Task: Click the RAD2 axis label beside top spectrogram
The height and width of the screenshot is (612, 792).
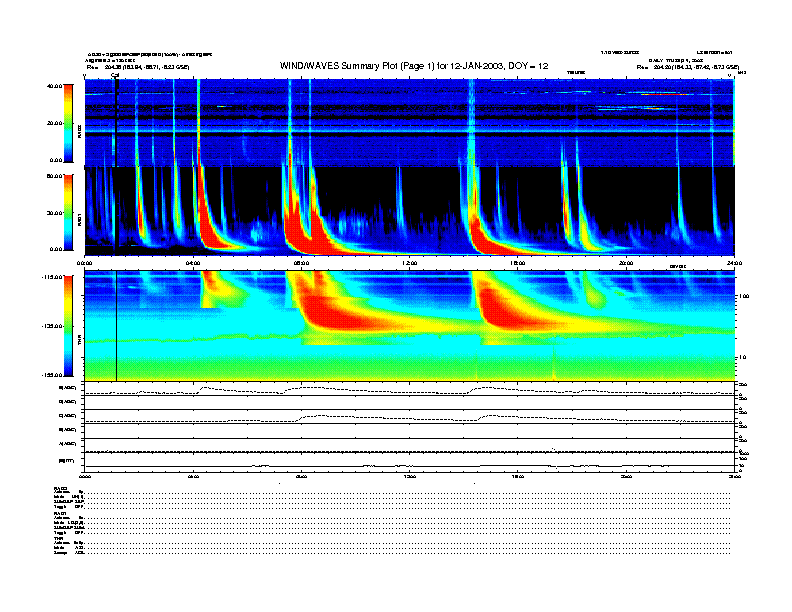Action: [x=79, y=132]
